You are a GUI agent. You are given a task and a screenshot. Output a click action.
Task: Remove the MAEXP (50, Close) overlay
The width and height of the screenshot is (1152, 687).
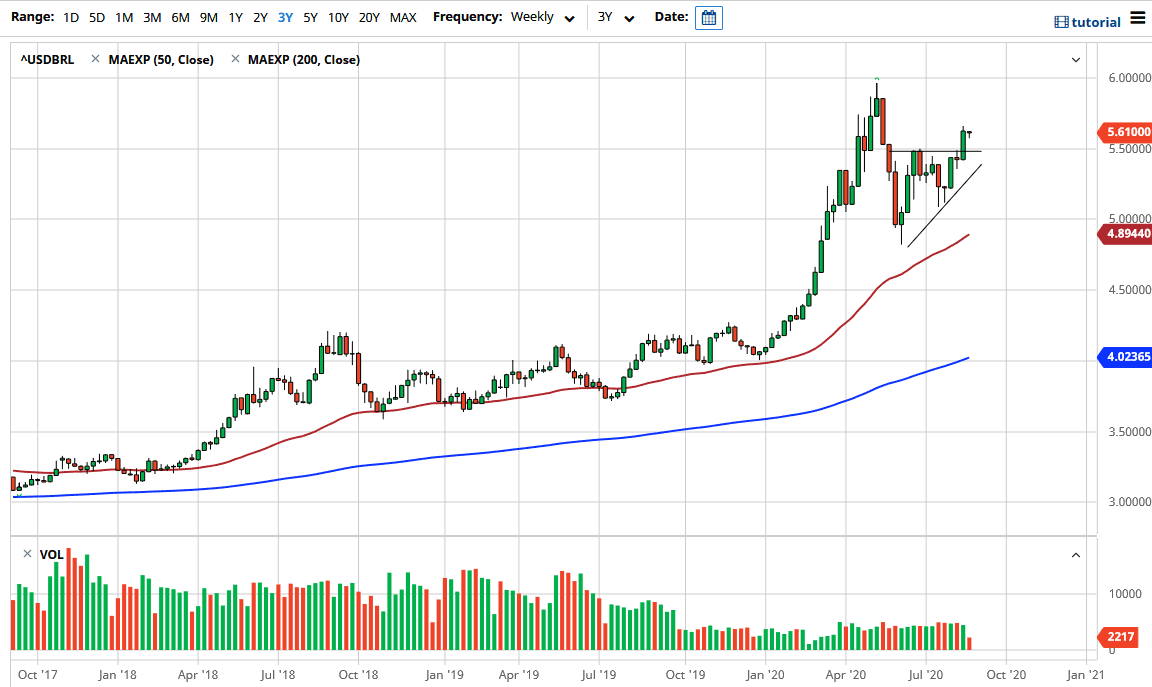click(x=96, y=59)
